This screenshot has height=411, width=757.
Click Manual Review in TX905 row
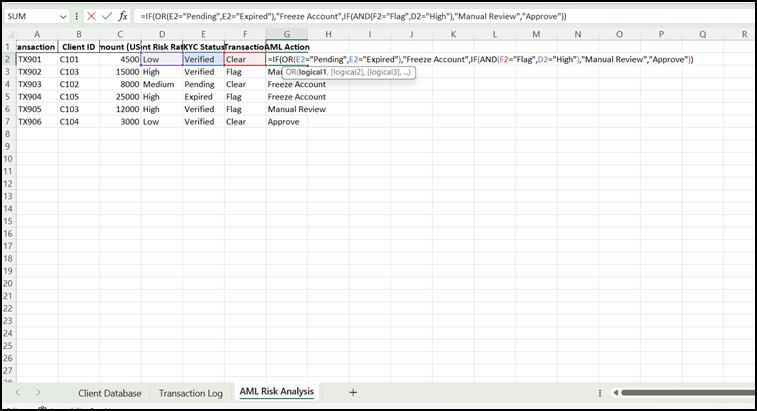[287, 109]
